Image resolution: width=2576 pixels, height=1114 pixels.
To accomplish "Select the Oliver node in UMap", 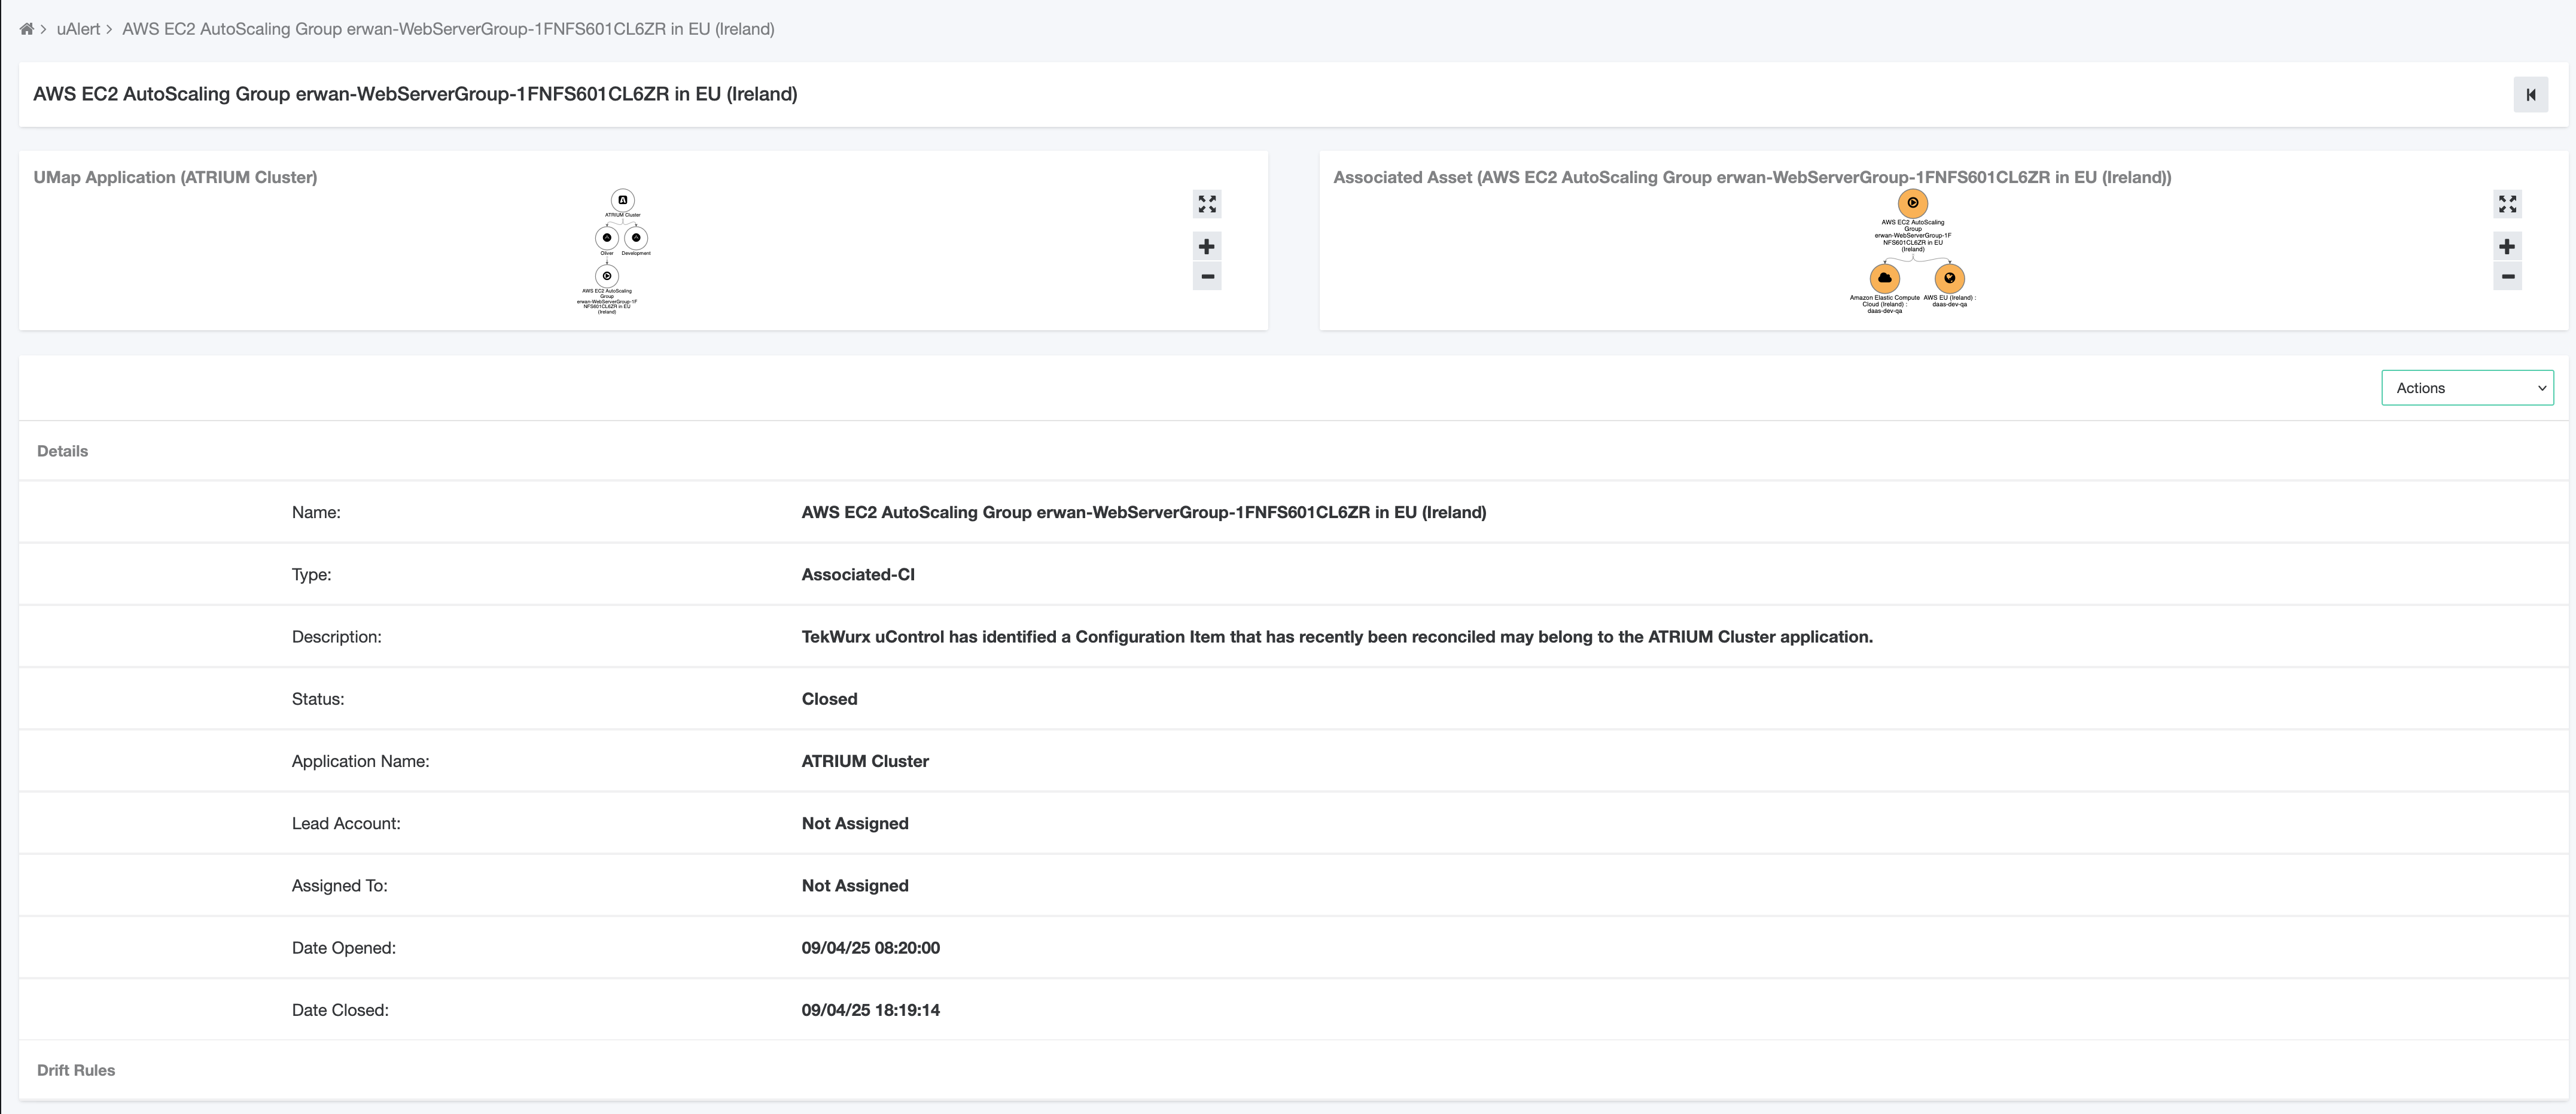I will (607, 238).
